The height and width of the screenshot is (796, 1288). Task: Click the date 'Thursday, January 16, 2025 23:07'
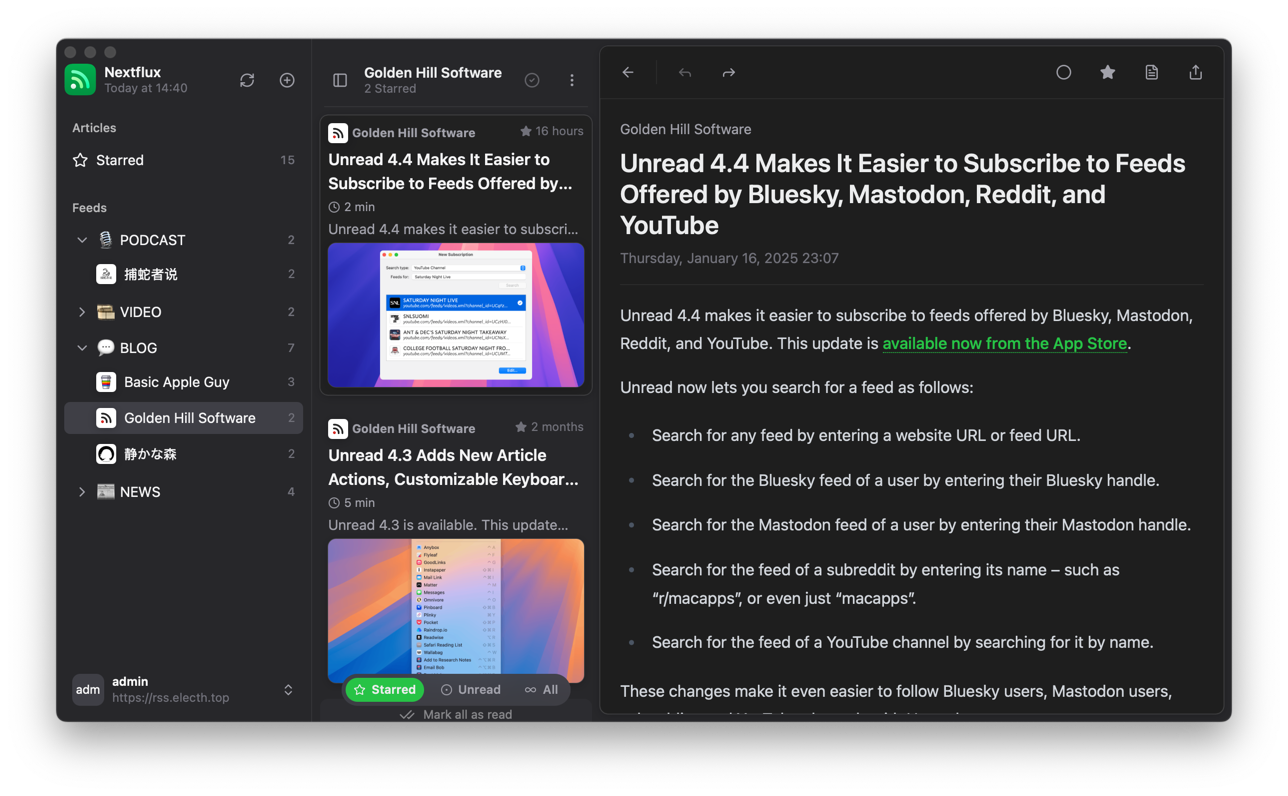729,258
